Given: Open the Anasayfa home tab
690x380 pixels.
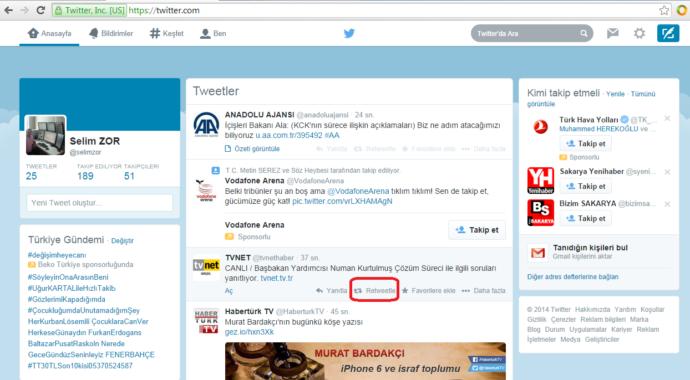Looking at the screenshot, I should point(49,33).
